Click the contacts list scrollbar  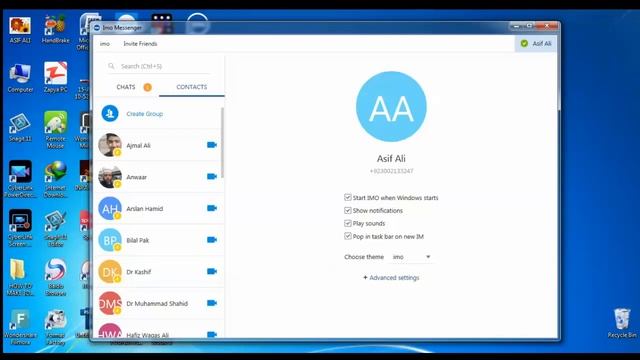[x=222, y=143]
